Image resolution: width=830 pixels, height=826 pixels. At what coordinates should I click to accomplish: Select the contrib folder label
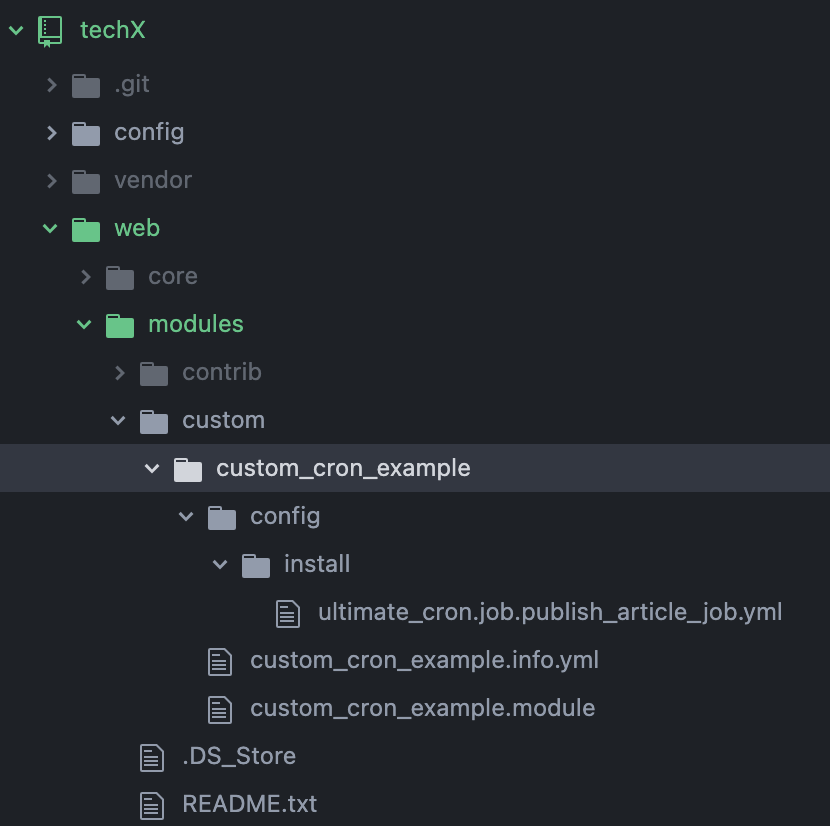(x=222, y=372)
